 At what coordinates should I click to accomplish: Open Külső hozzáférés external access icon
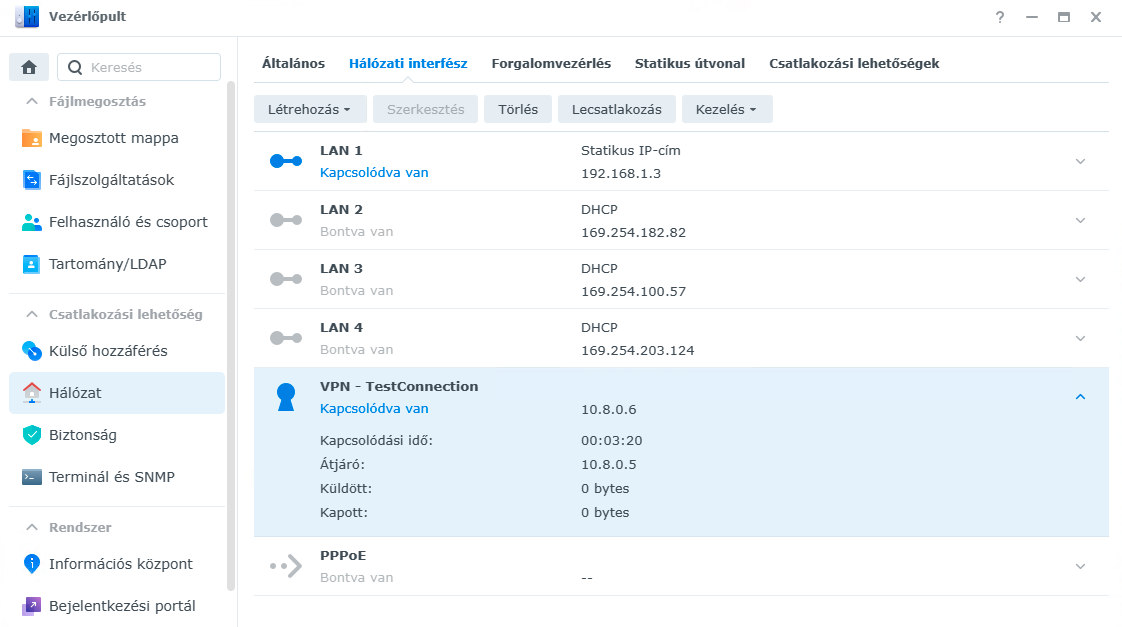(32, 351)
